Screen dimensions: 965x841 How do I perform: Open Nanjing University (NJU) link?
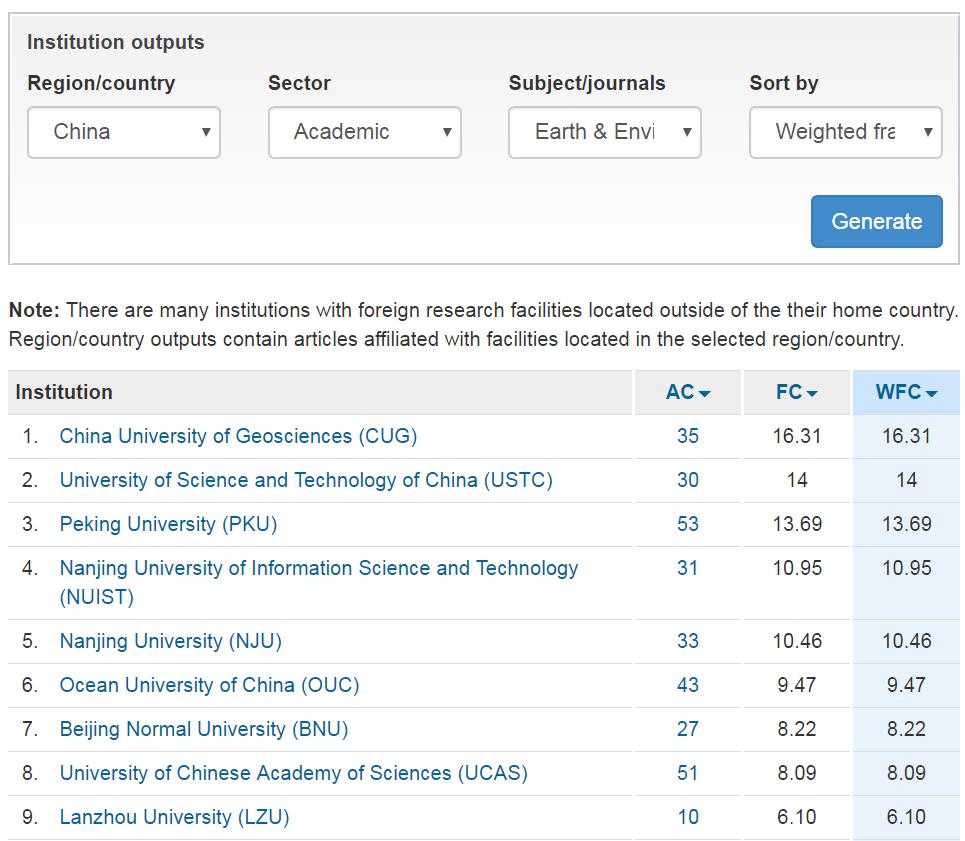tap(170, 641)
